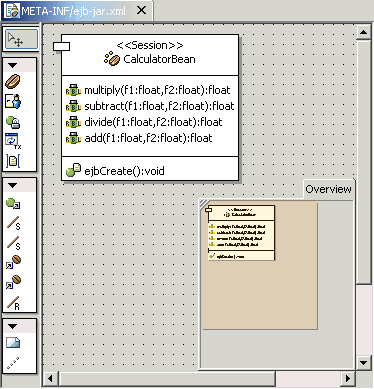Select the pointer selection tool
Screen dimensions: 374x389
pos(21,40)
